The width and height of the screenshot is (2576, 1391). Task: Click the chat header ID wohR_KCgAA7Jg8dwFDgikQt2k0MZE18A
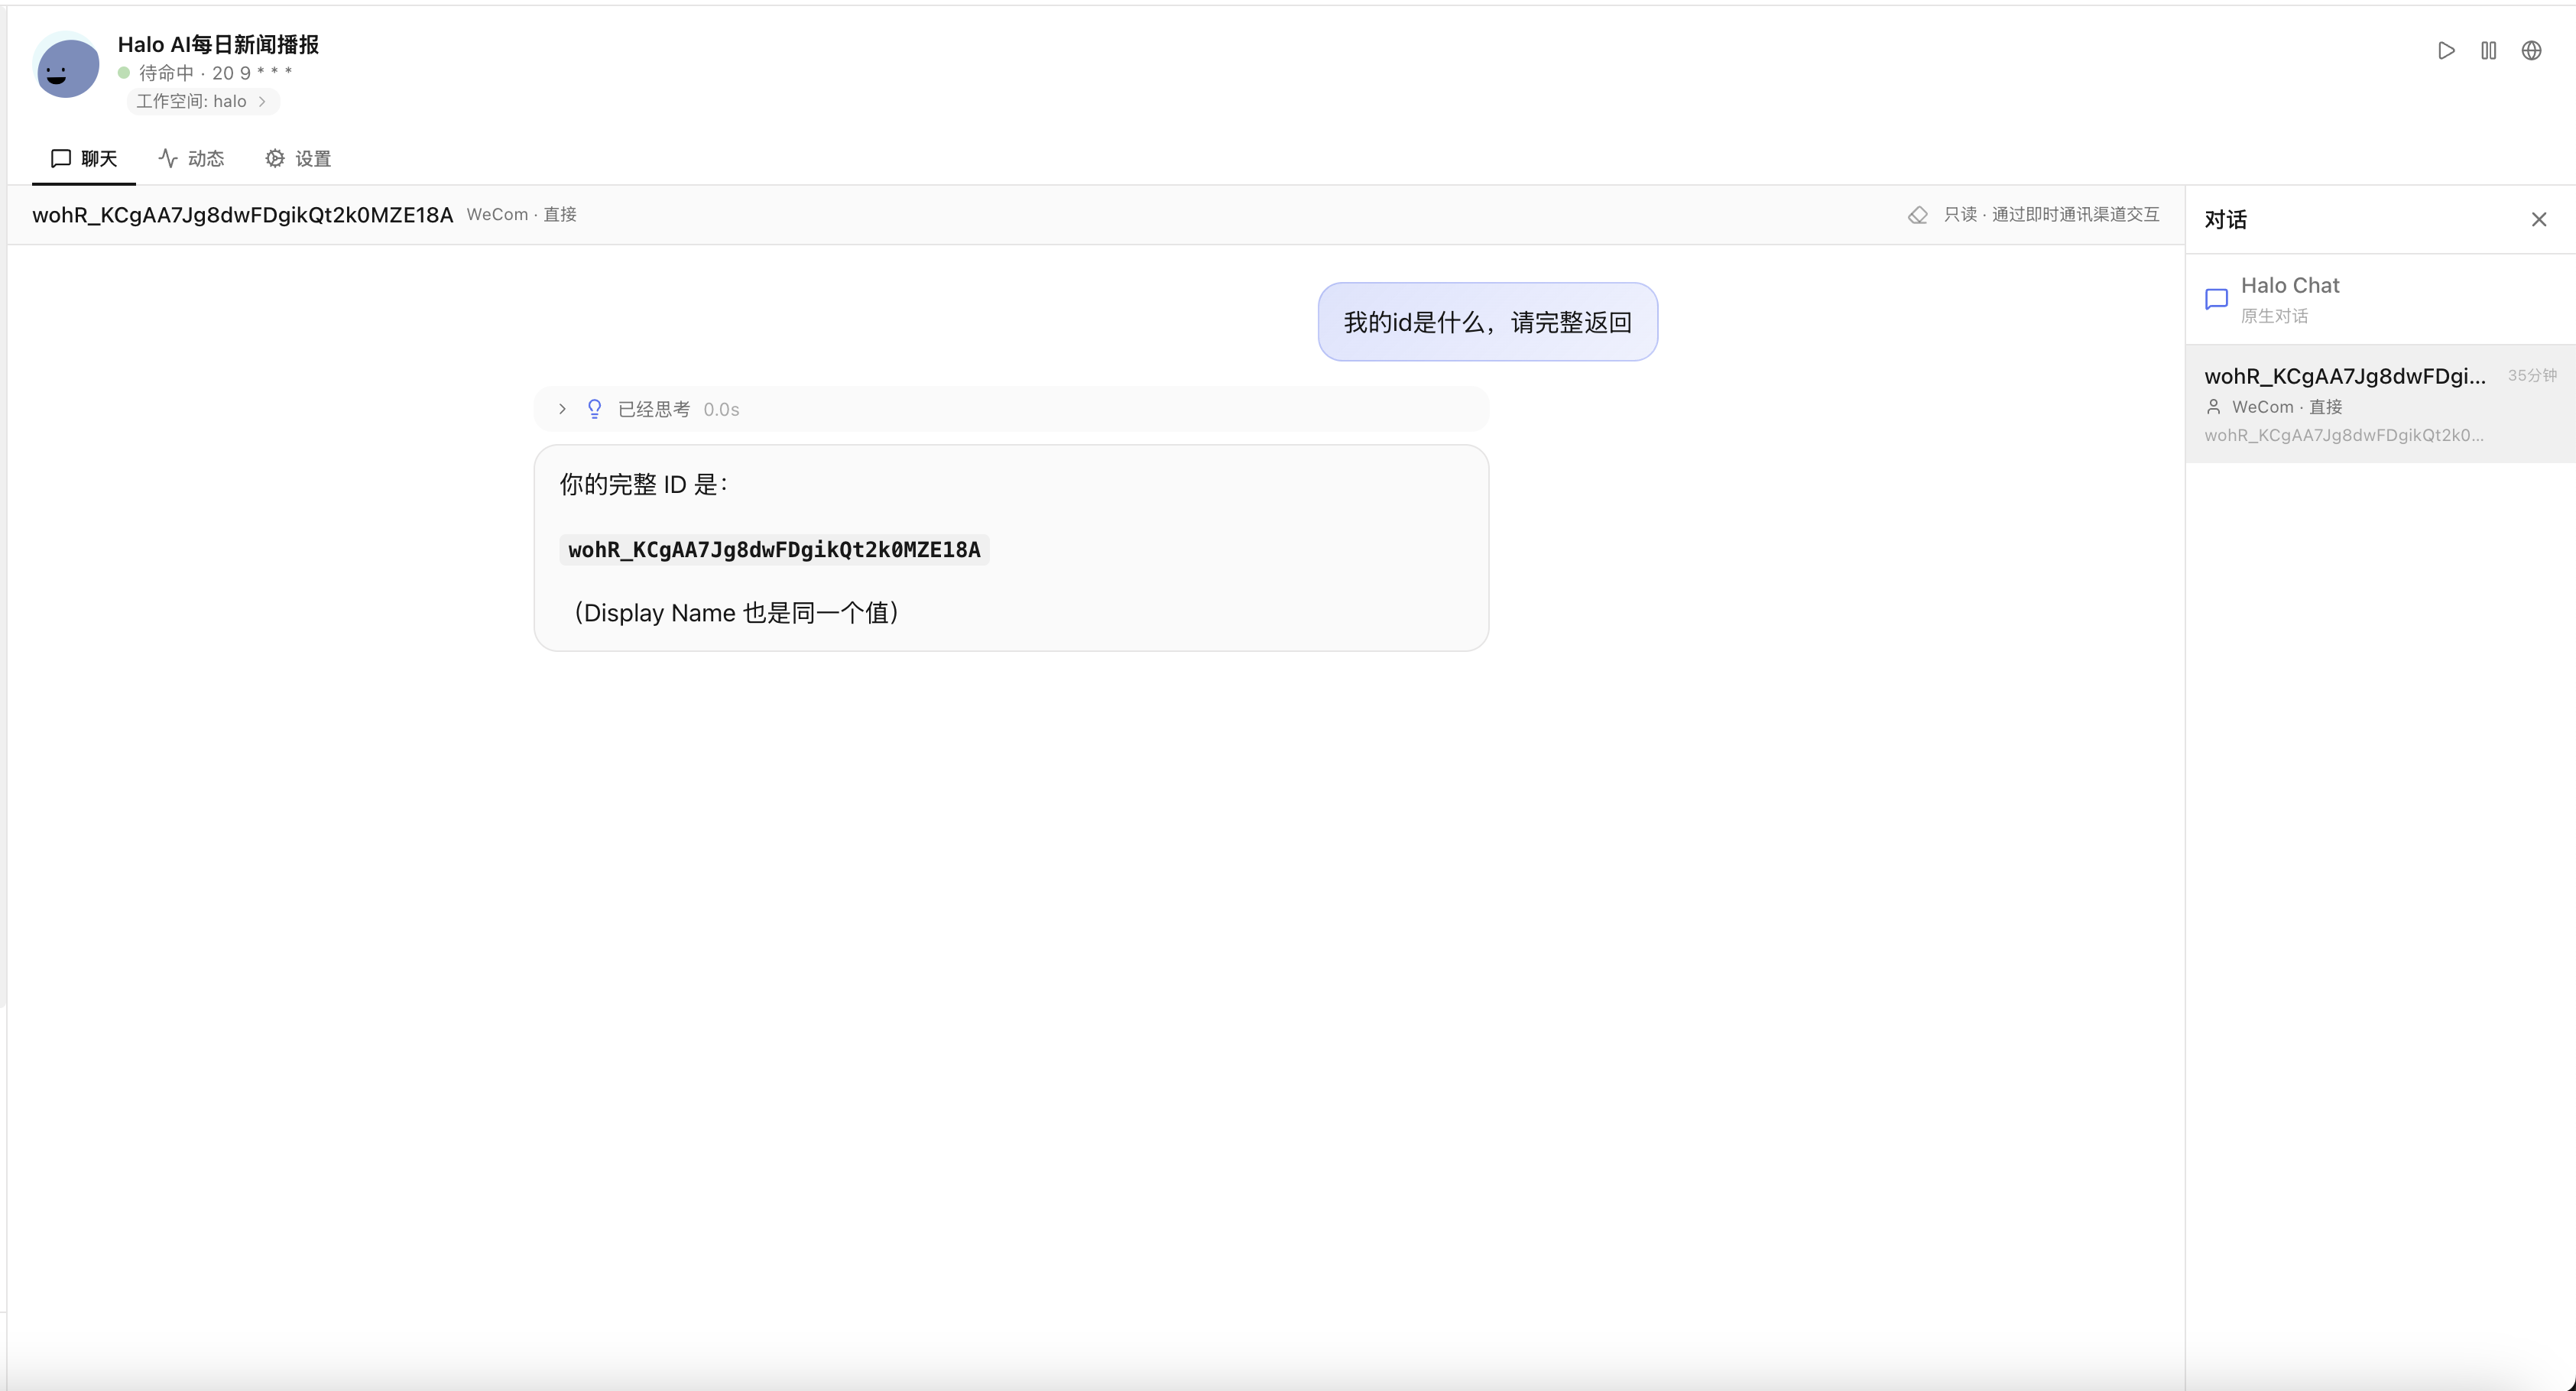(x=243, y=215)
